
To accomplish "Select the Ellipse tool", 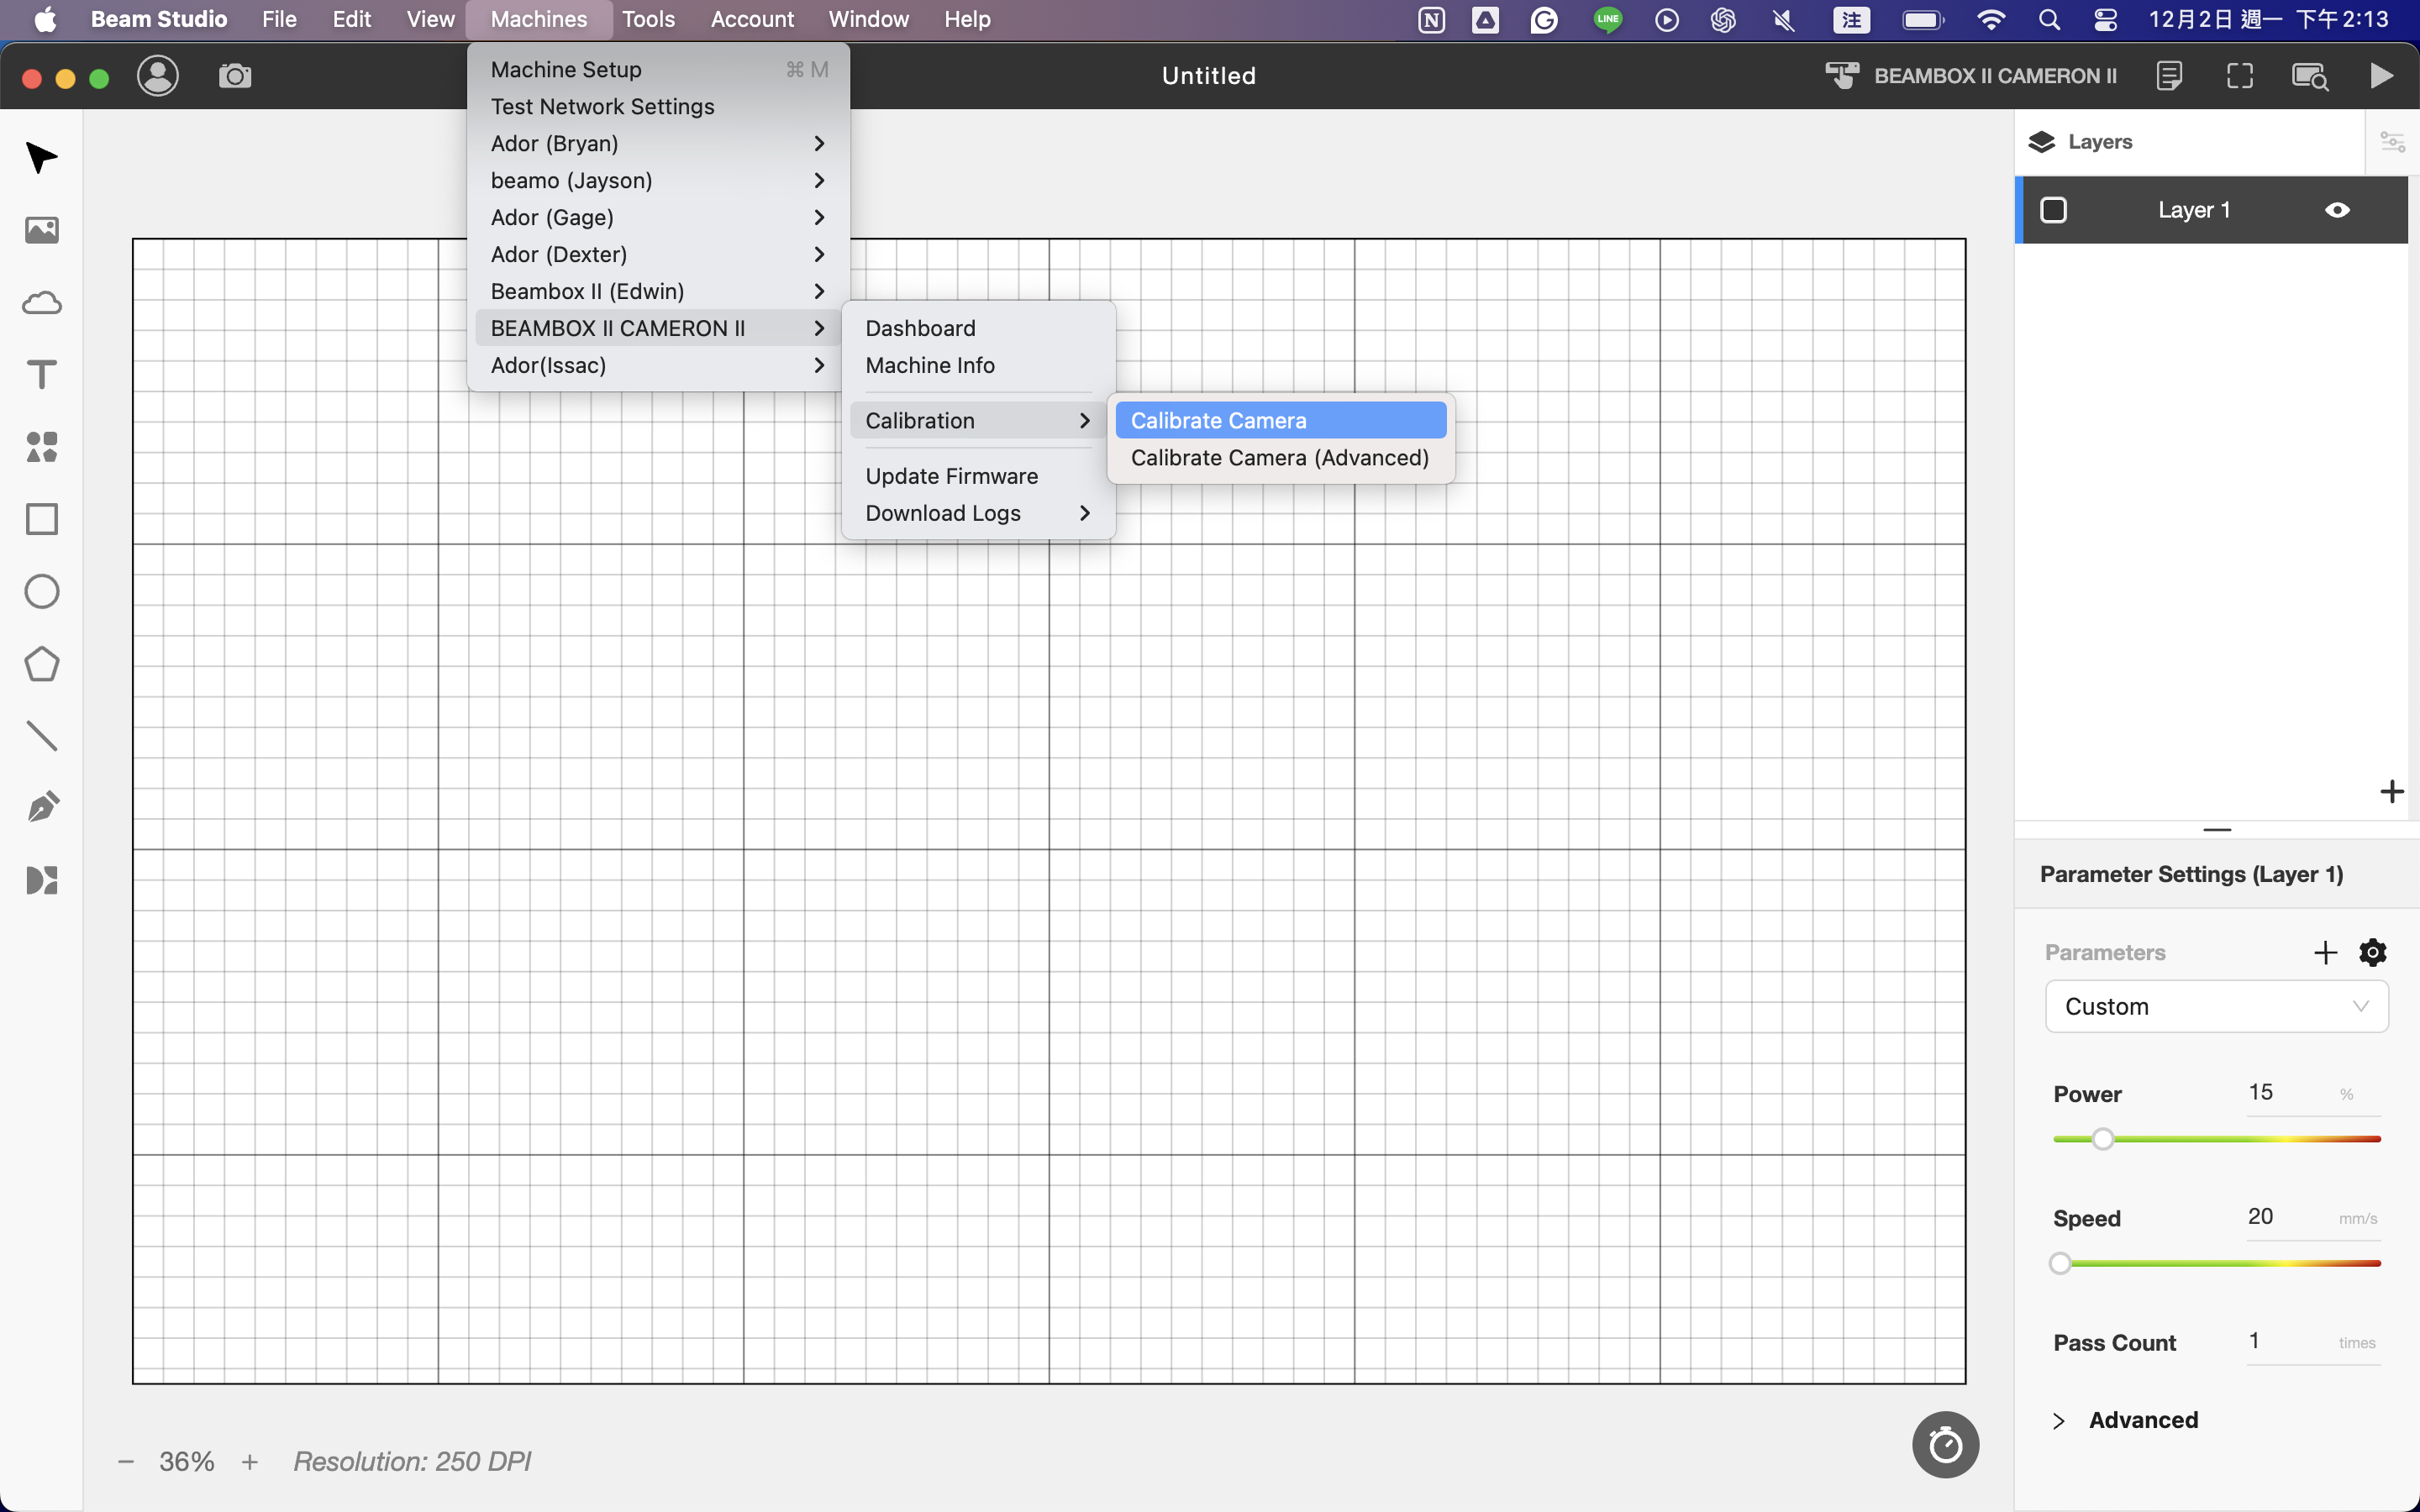I will pyautogui.click(x=41, y=591).
